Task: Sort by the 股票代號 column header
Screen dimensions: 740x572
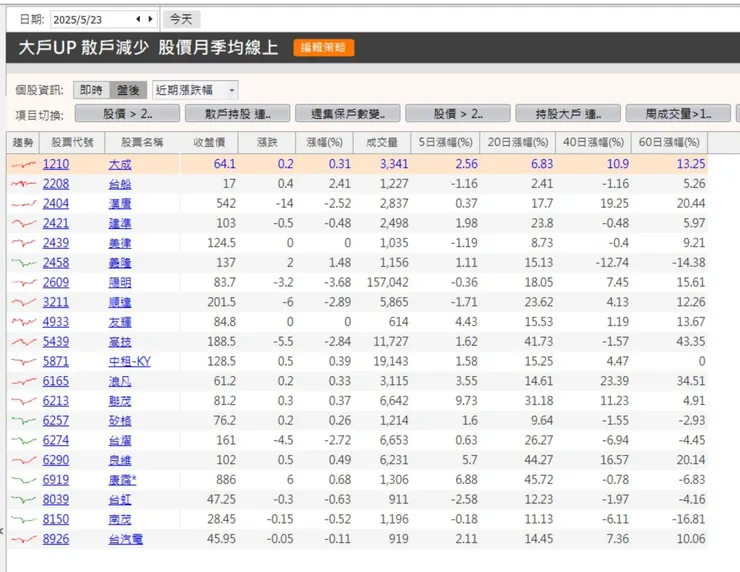Action: (72, 143)
